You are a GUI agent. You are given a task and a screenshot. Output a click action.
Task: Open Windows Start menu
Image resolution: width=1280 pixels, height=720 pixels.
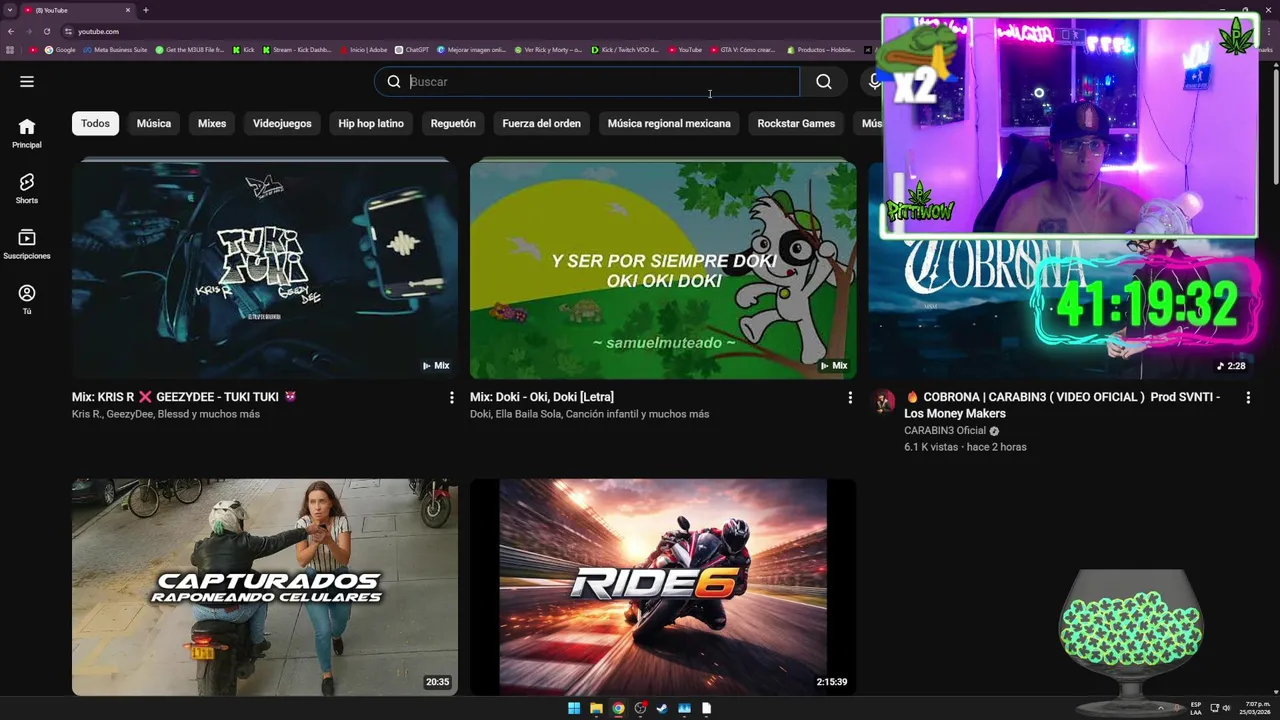pos(574,708)
